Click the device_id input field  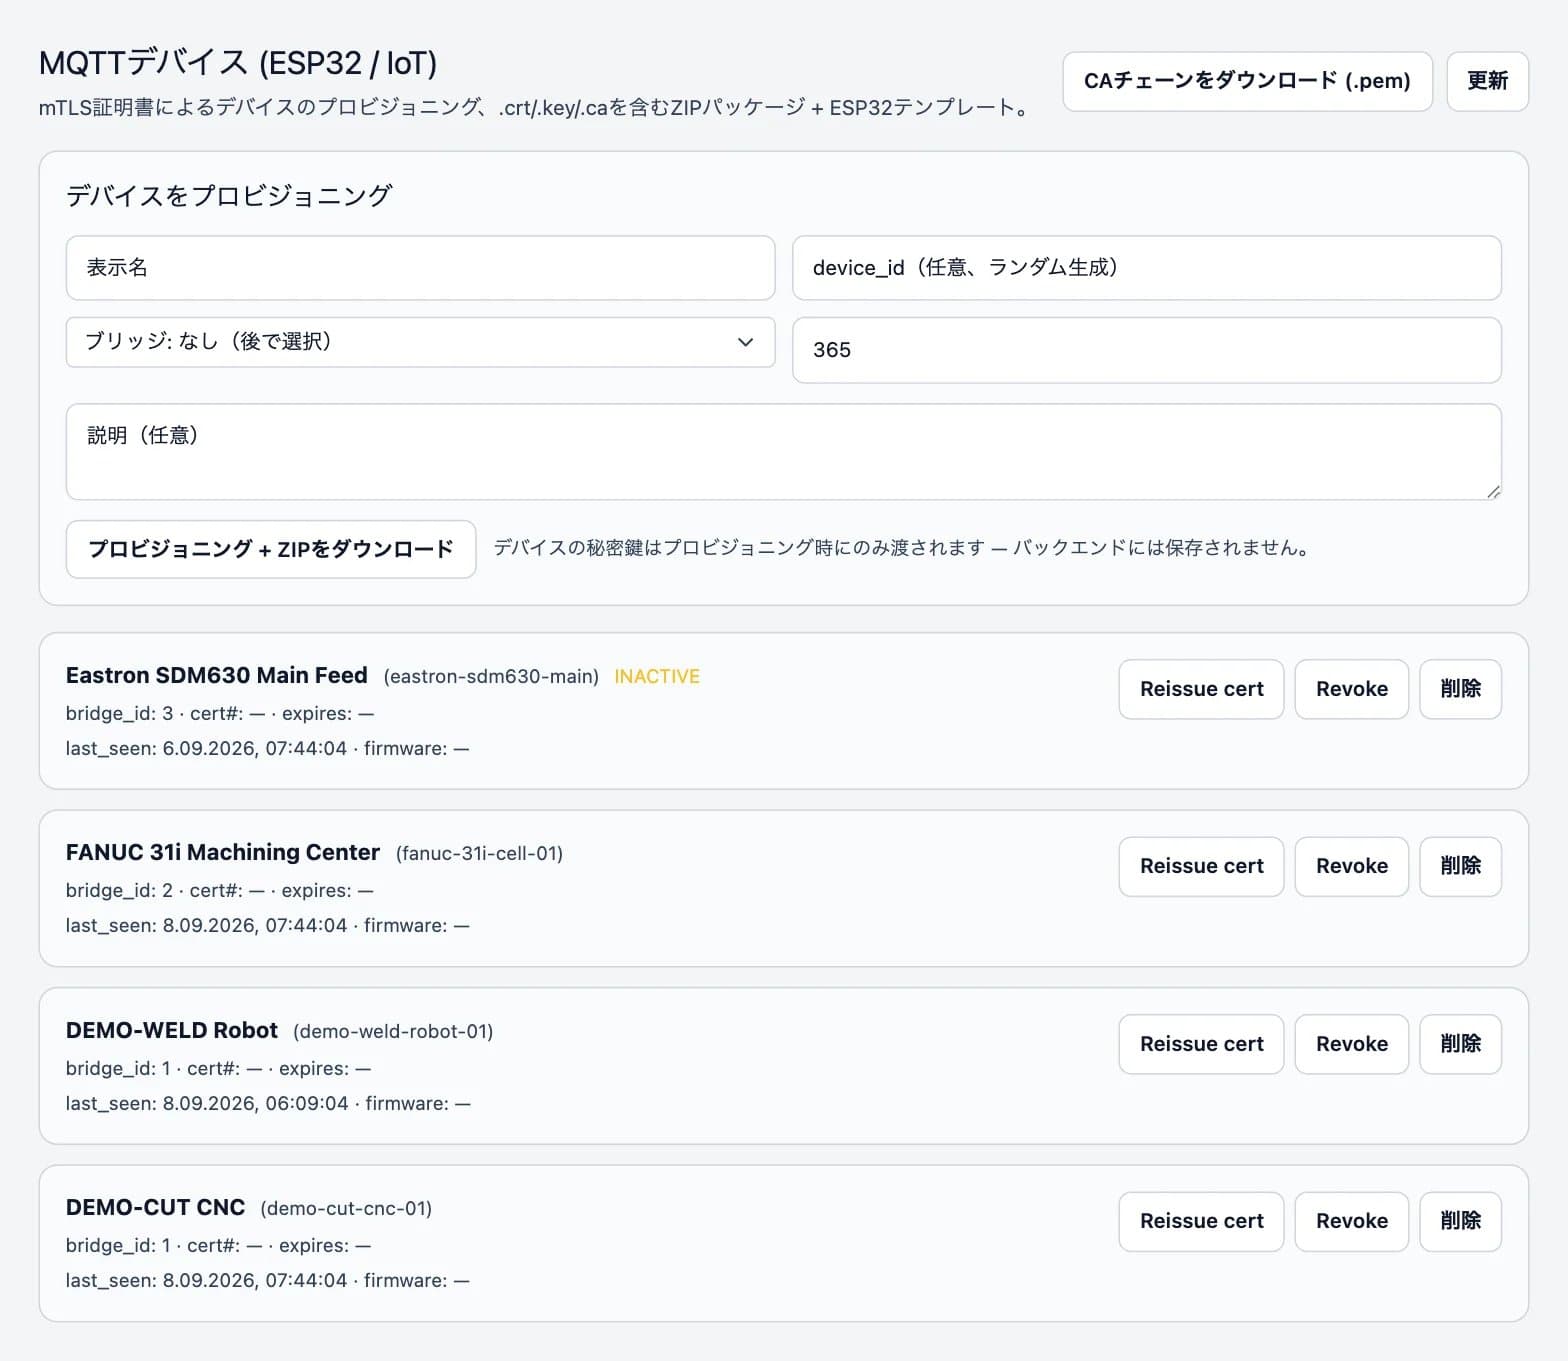tap(1146, 268)
